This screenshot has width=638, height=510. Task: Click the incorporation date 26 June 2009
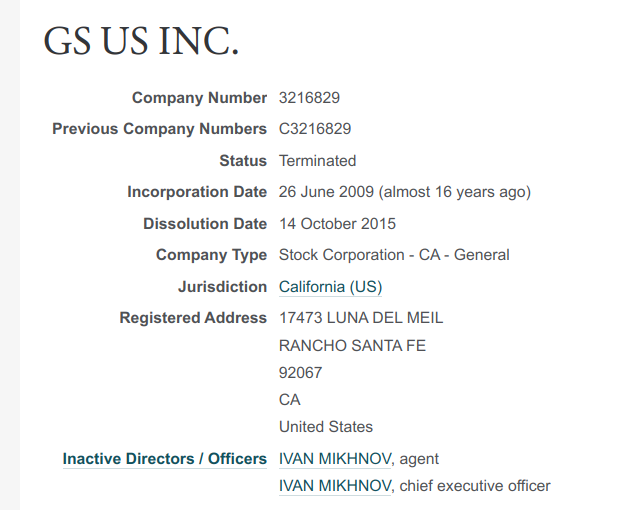tap(326, 192)
